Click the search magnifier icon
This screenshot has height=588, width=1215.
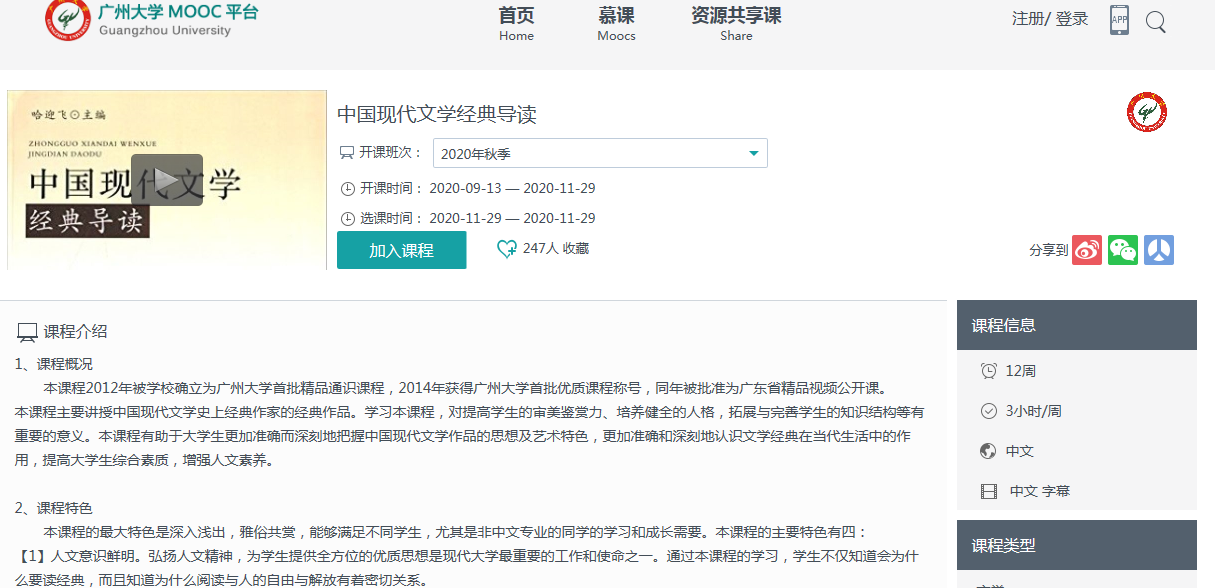(1155, 21)
